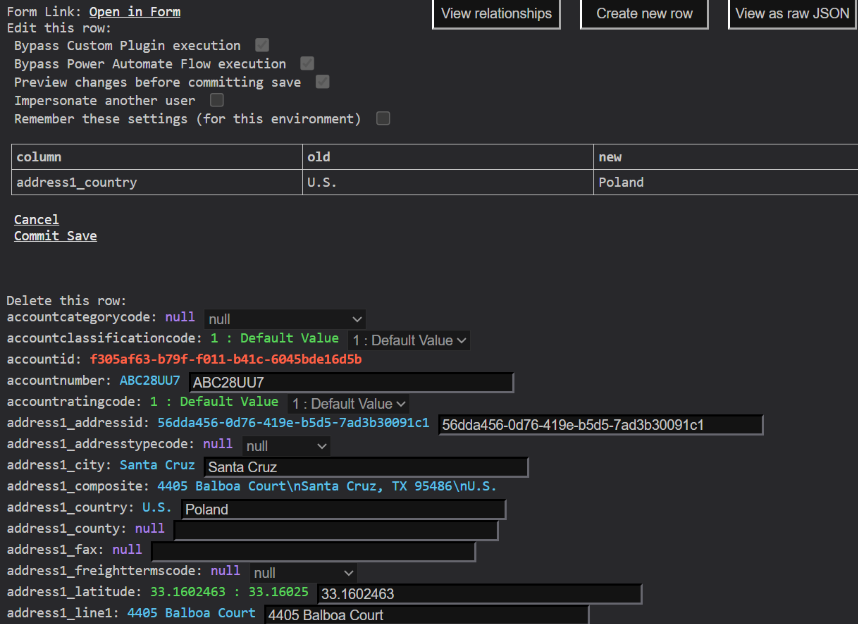Click the View relationships button
Image resolution: width=858 pixels, height=624 pixels.
click(496, 14)
